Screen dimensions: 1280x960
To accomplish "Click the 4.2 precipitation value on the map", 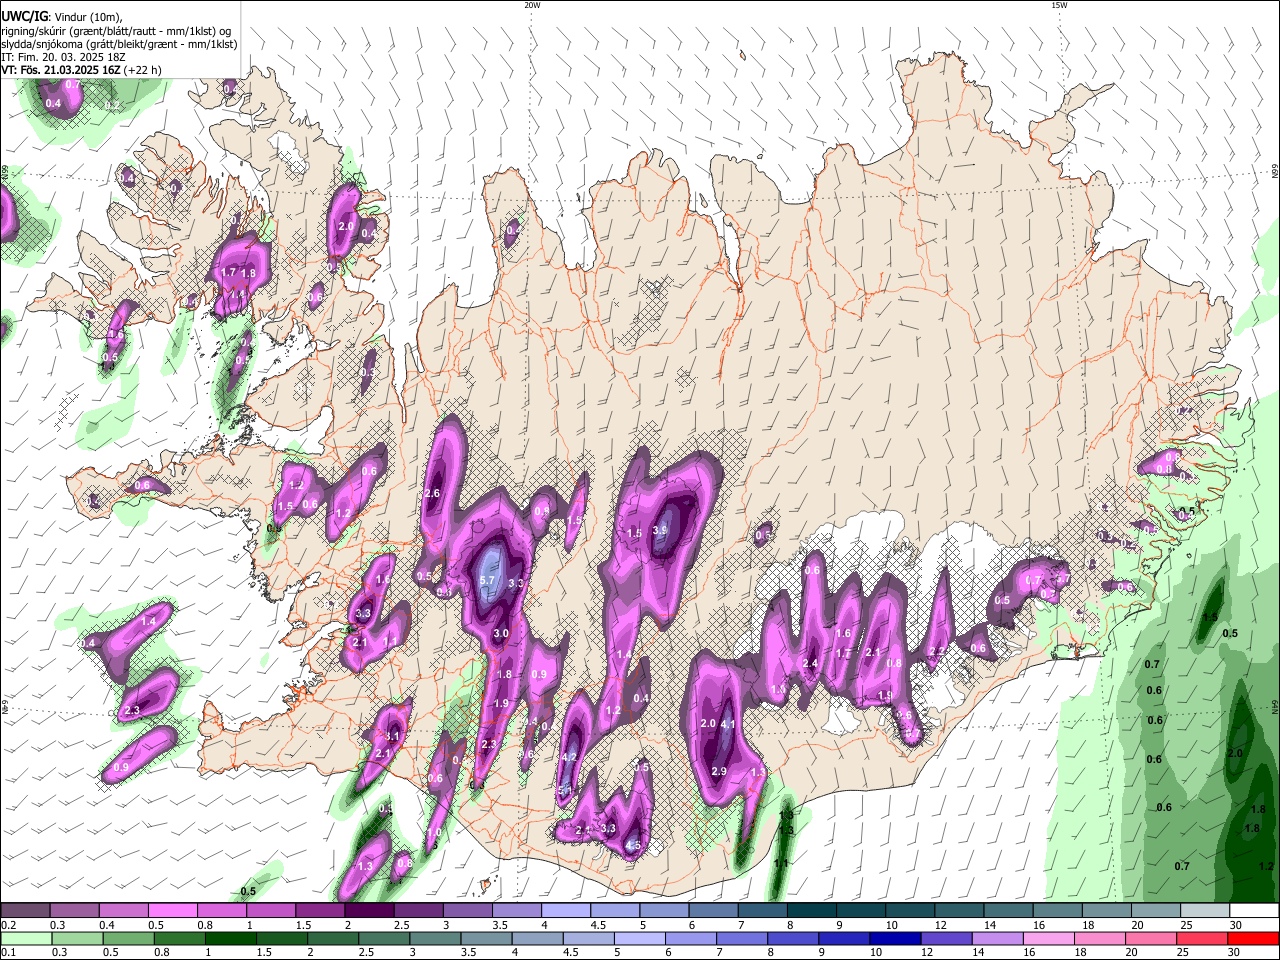I will [x=570, y=758].
